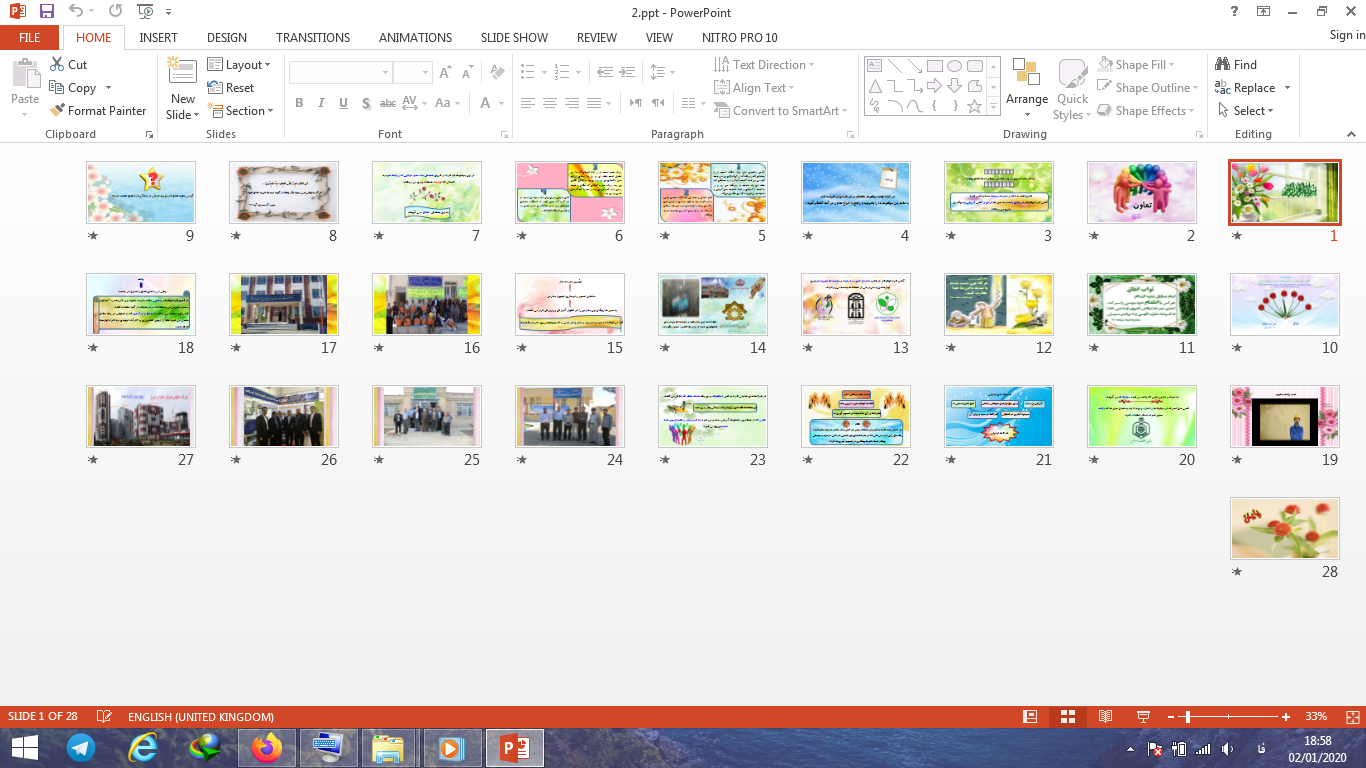Click the New Slide icon
The image size is (1366, 768).
point(182,73)
